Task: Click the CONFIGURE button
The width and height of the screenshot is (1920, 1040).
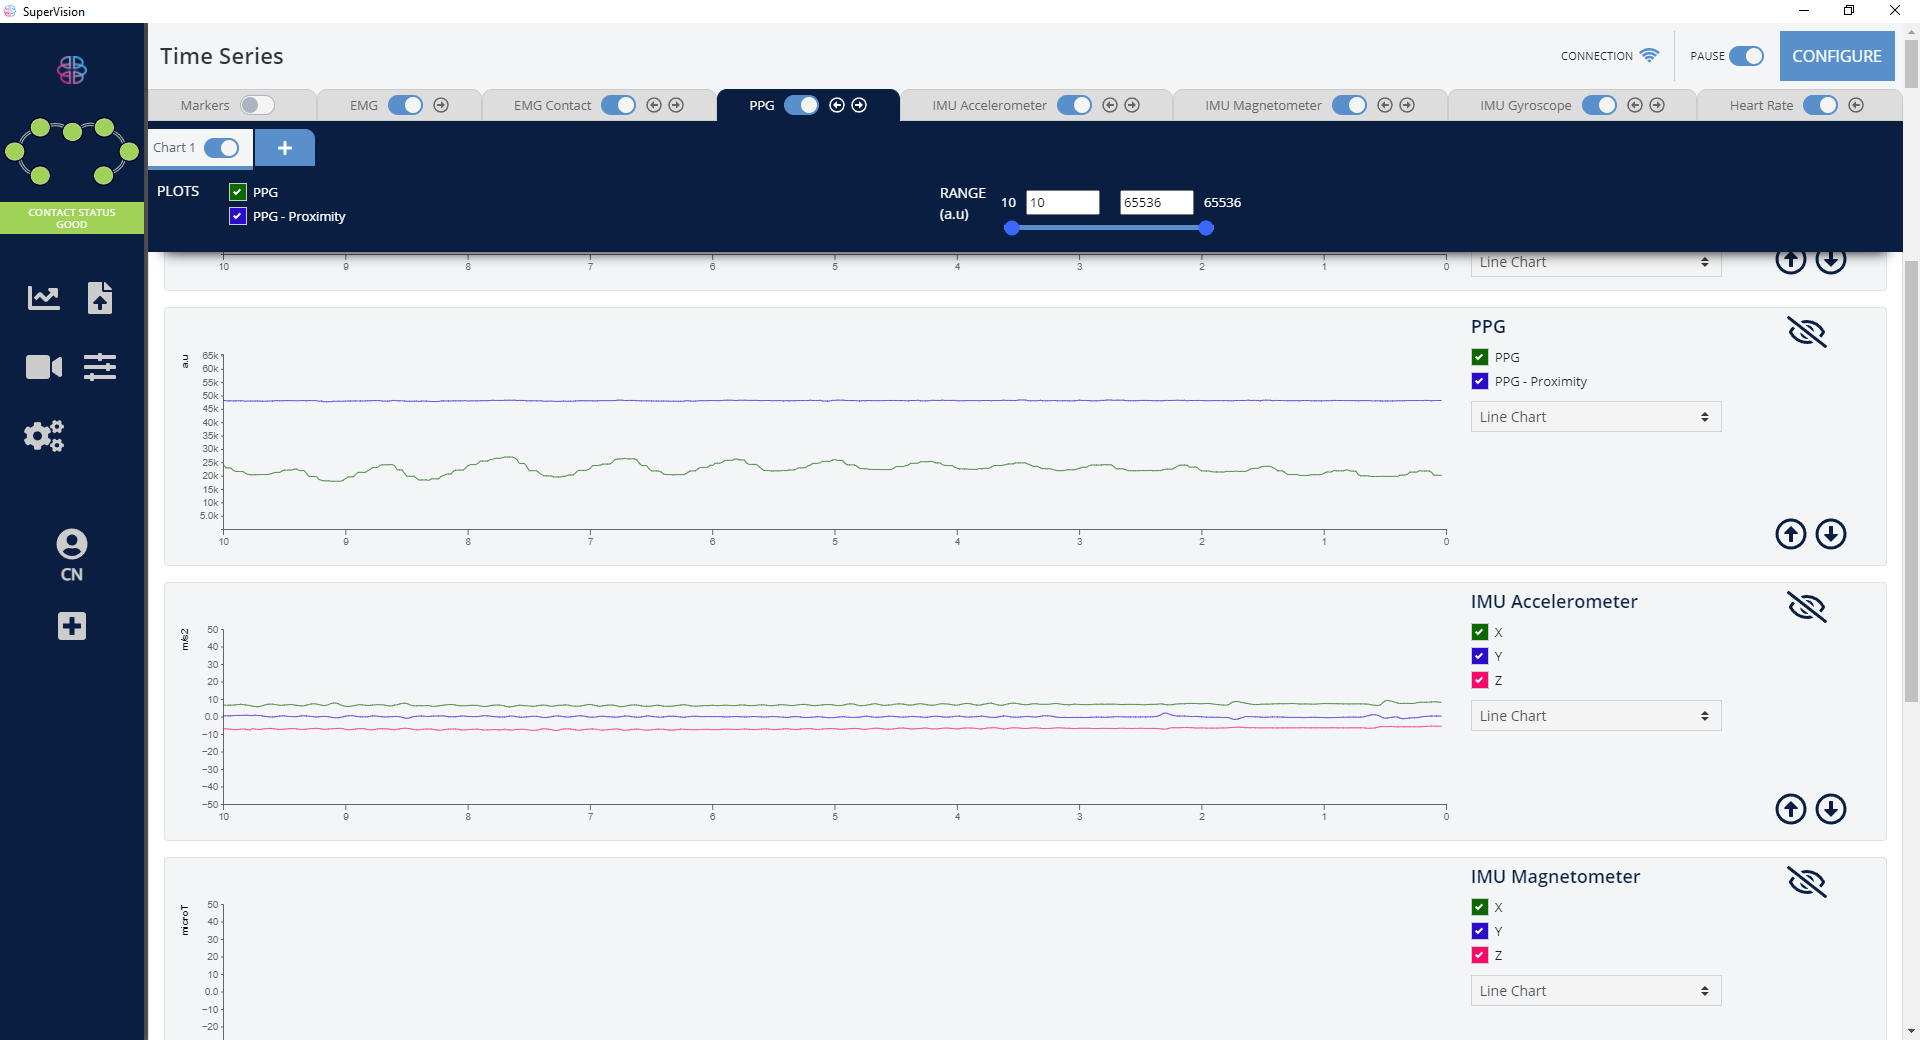Action: click(1836, 56)
